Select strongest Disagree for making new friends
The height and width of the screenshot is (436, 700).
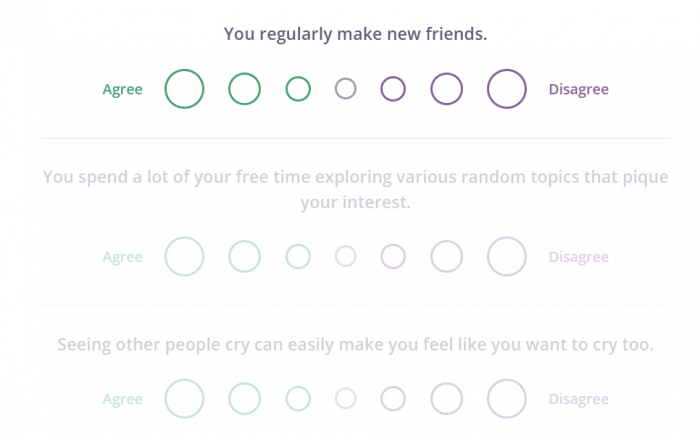click(x=507, y=89)
